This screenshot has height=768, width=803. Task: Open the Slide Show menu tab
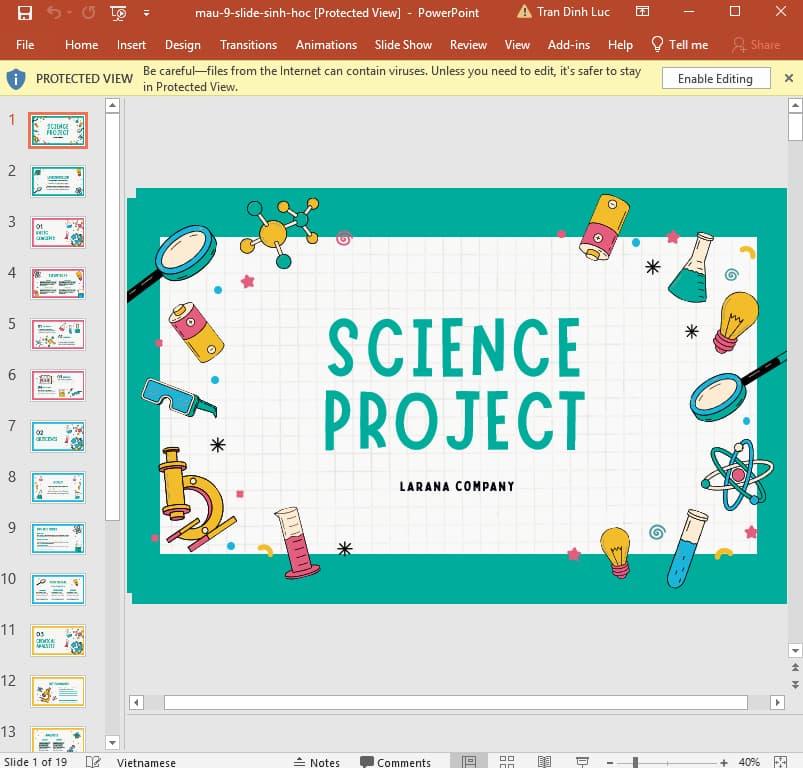tap(403, 45)
